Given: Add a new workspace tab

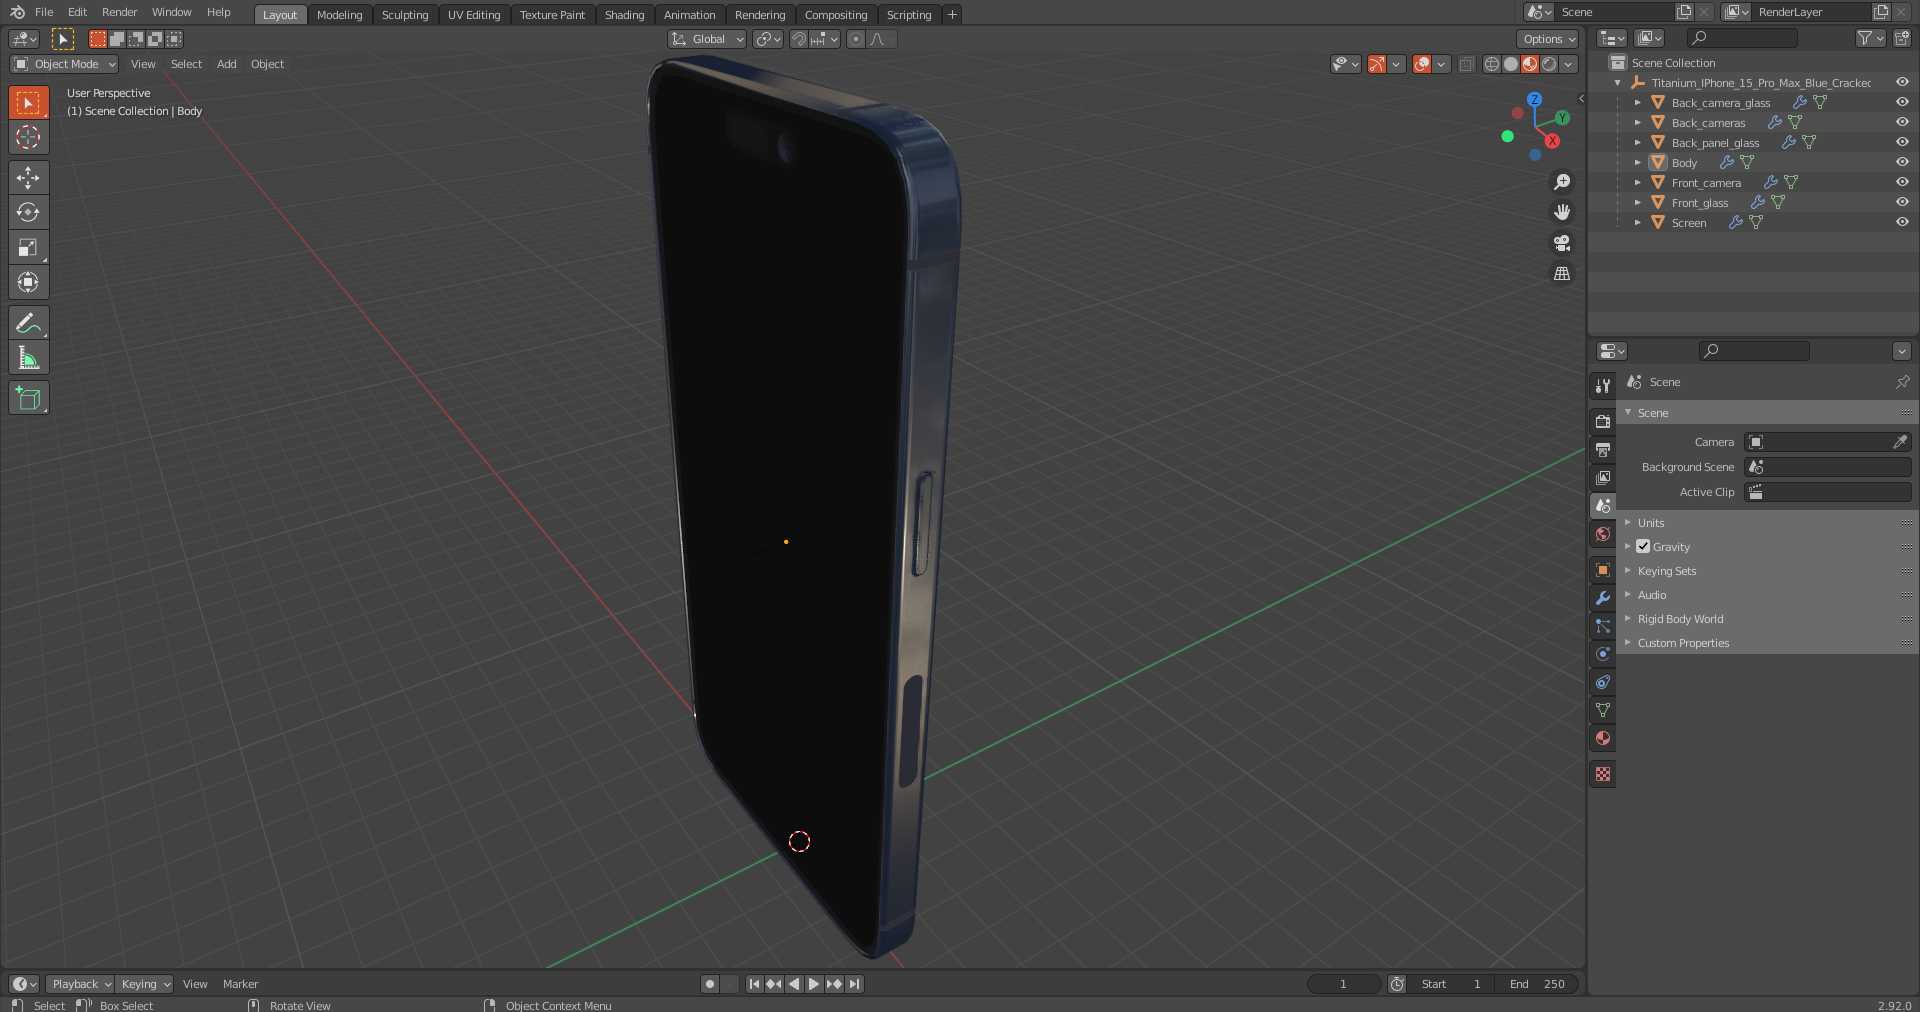Looking at the screenshot, I should [952, 15].
